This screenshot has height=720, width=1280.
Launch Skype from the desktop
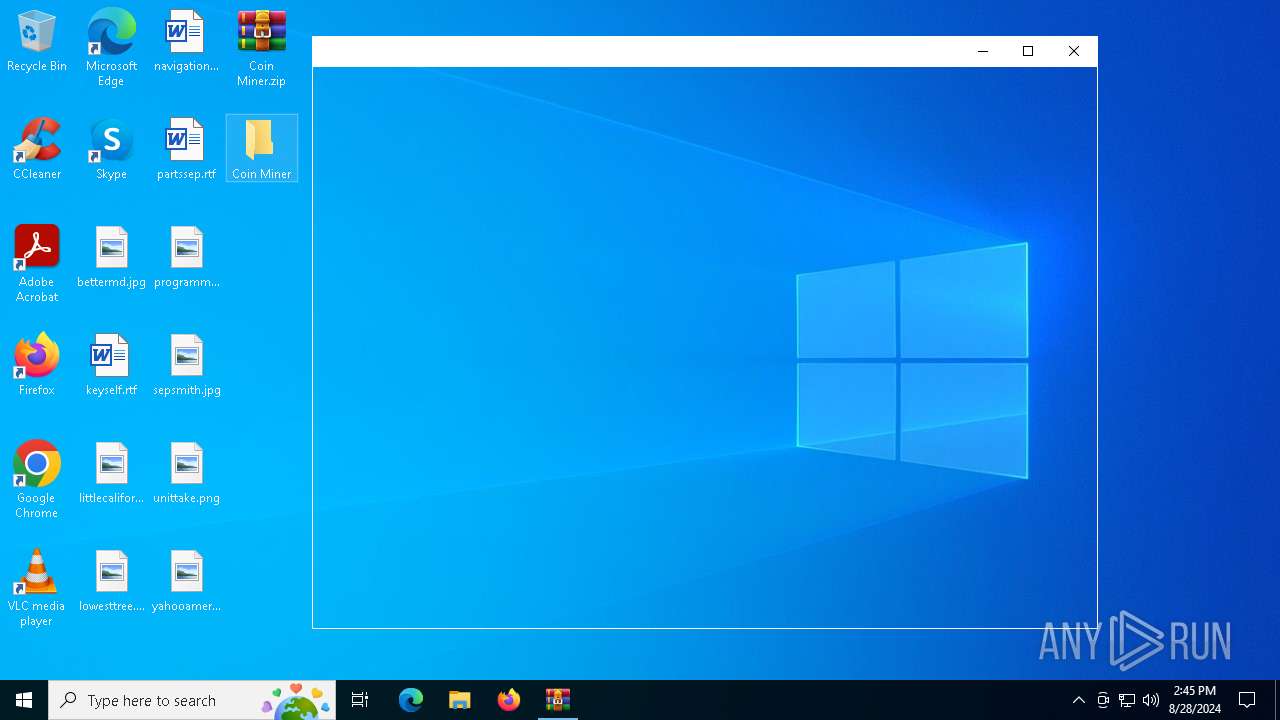(x=111, y=149)
